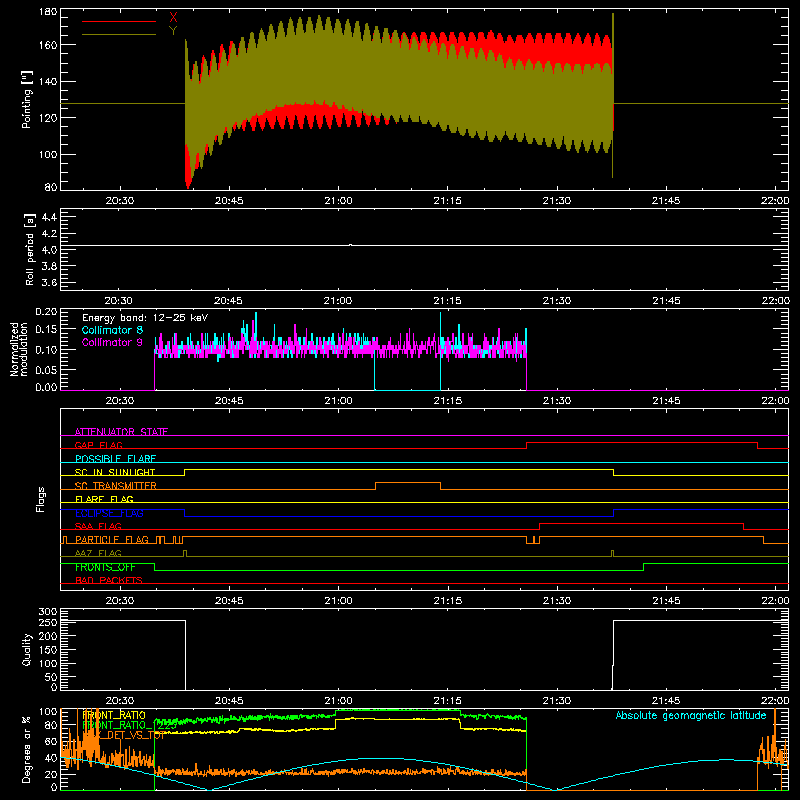Click the 'Flags' vertical axis title
The height and width of the screenshot is (800, 800).
pos(41,499)
